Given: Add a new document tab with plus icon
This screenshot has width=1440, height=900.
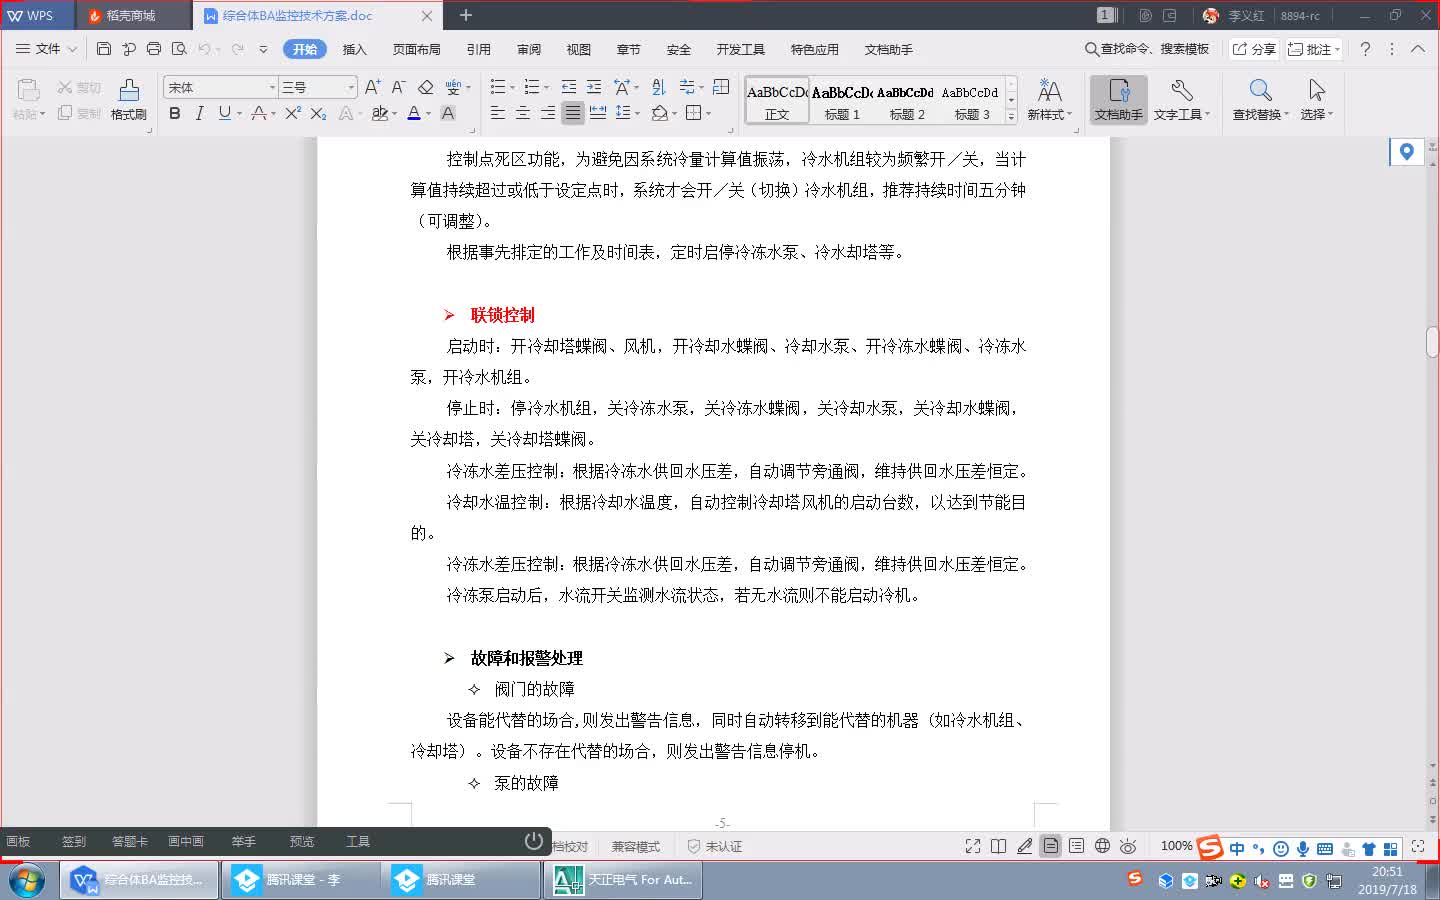Looking at the screenshot, I should click(x=466, y=15).
